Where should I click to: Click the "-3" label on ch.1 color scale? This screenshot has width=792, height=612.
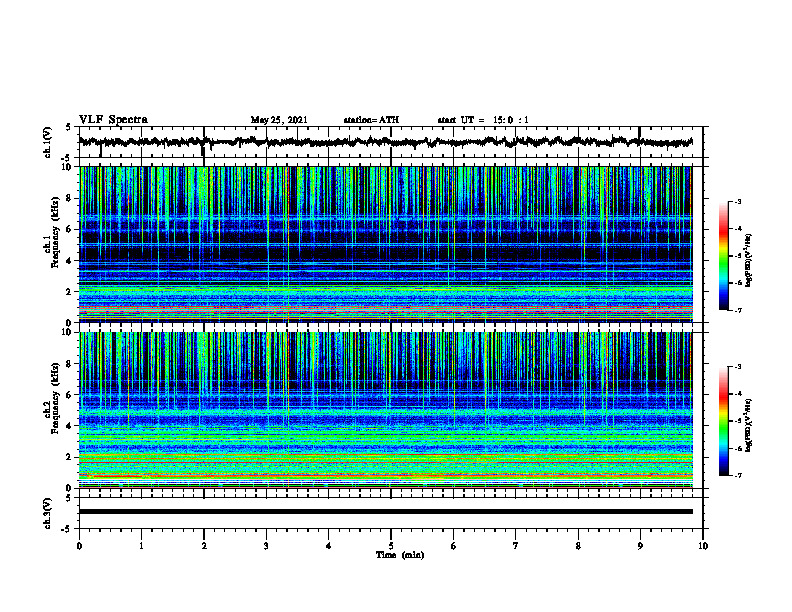[738, 201]
